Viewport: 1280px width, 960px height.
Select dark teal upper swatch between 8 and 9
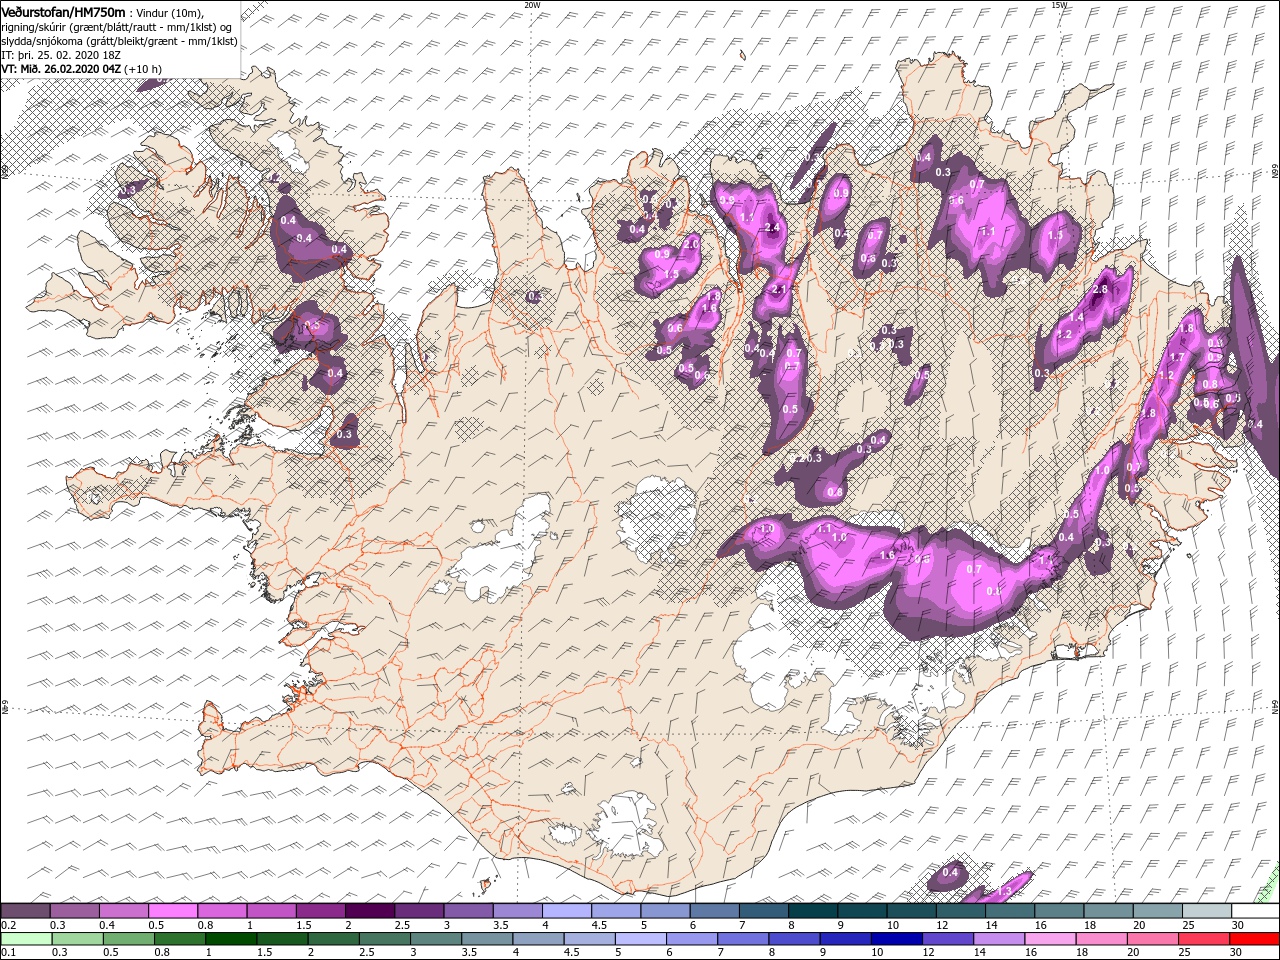[813, 910]
